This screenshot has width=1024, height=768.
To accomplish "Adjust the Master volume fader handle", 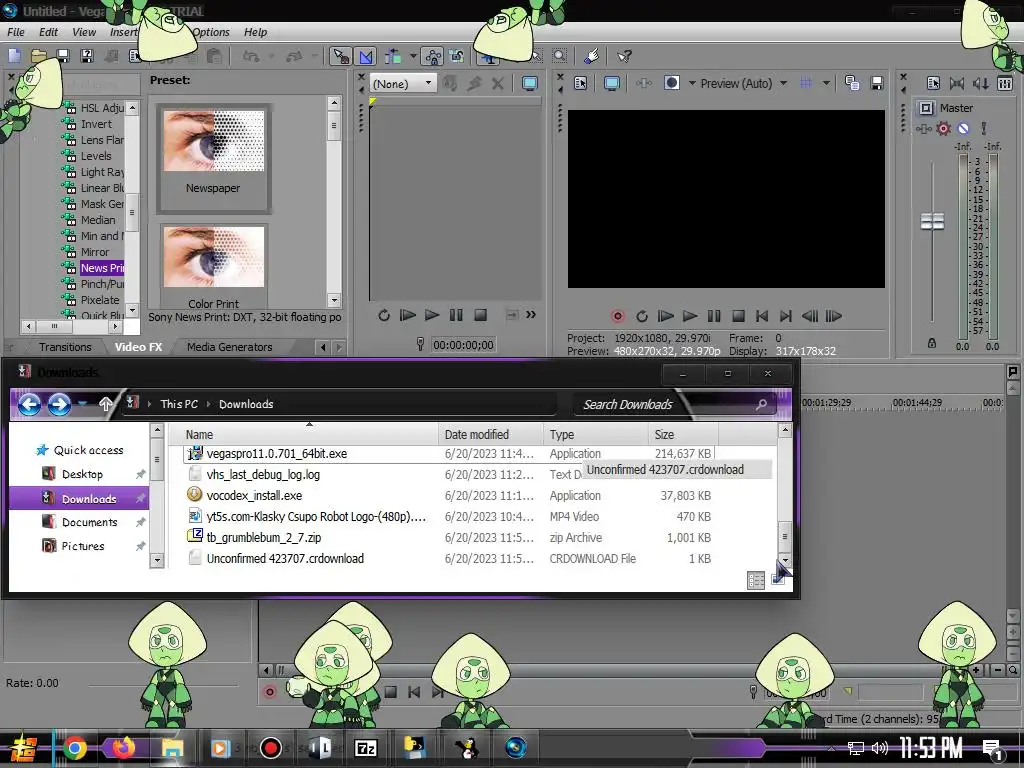I will click(x=932, y=221).
